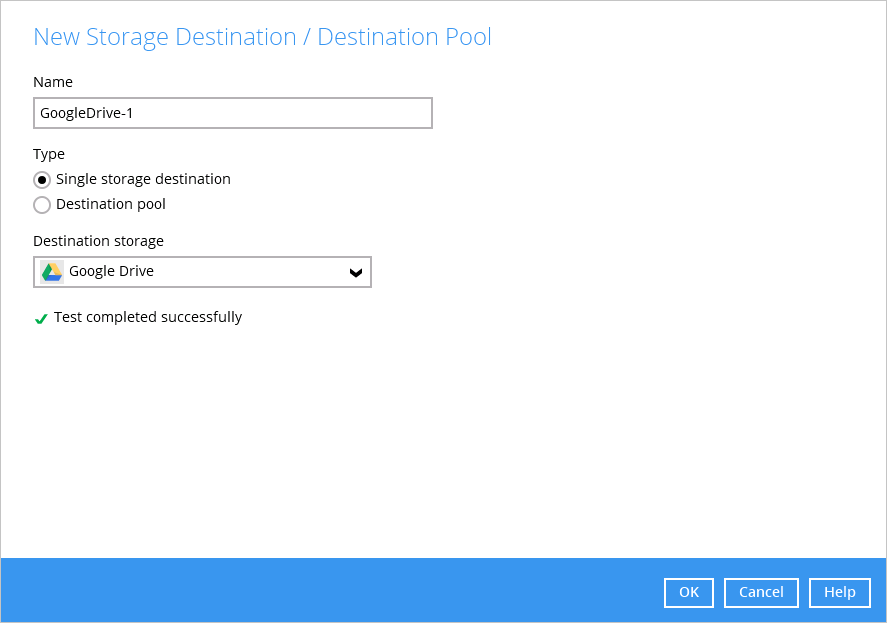Click the "Type" section label
Screen dimensions: 887x623
(49, 154)
